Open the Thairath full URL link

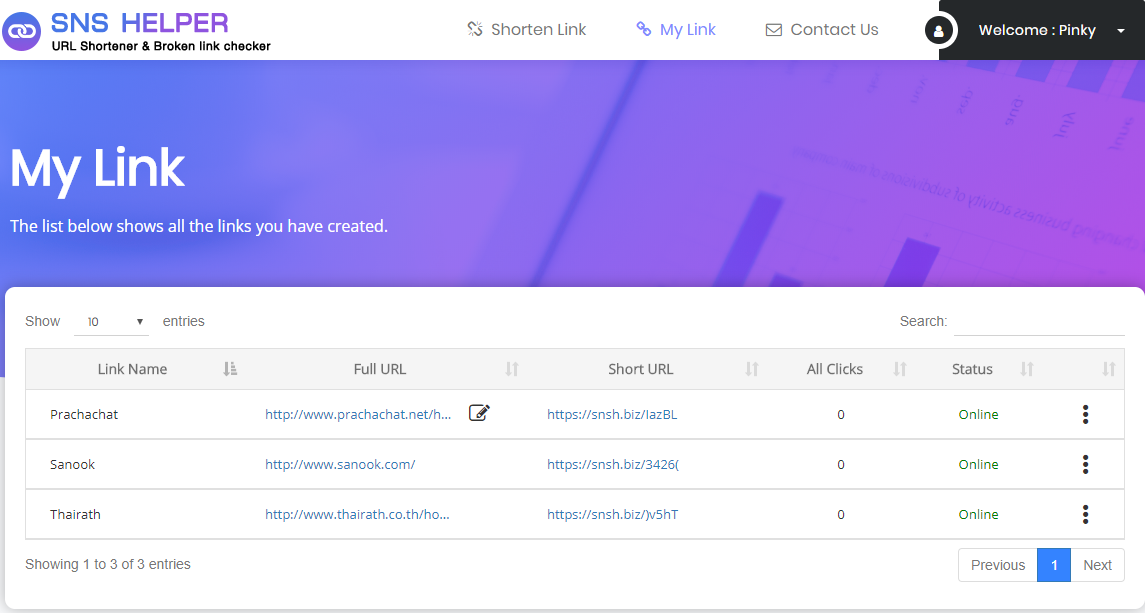[357, 514]
